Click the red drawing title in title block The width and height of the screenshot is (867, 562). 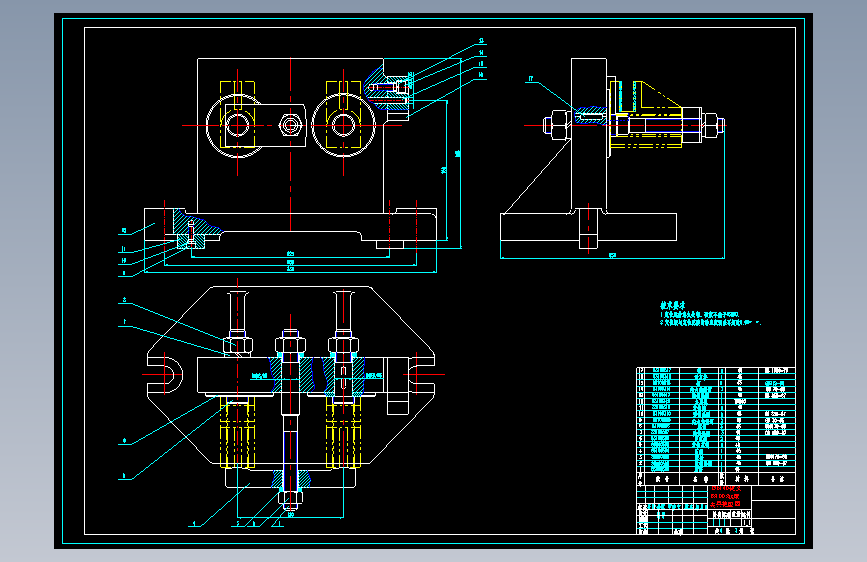[725, 496]
